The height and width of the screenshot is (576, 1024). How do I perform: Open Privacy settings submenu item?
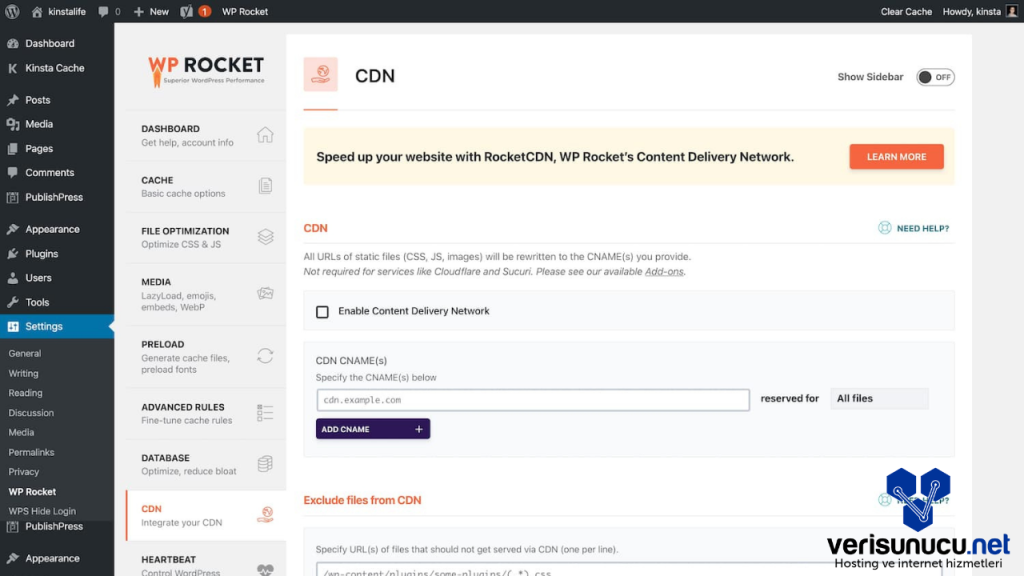(x=24, y=472)
